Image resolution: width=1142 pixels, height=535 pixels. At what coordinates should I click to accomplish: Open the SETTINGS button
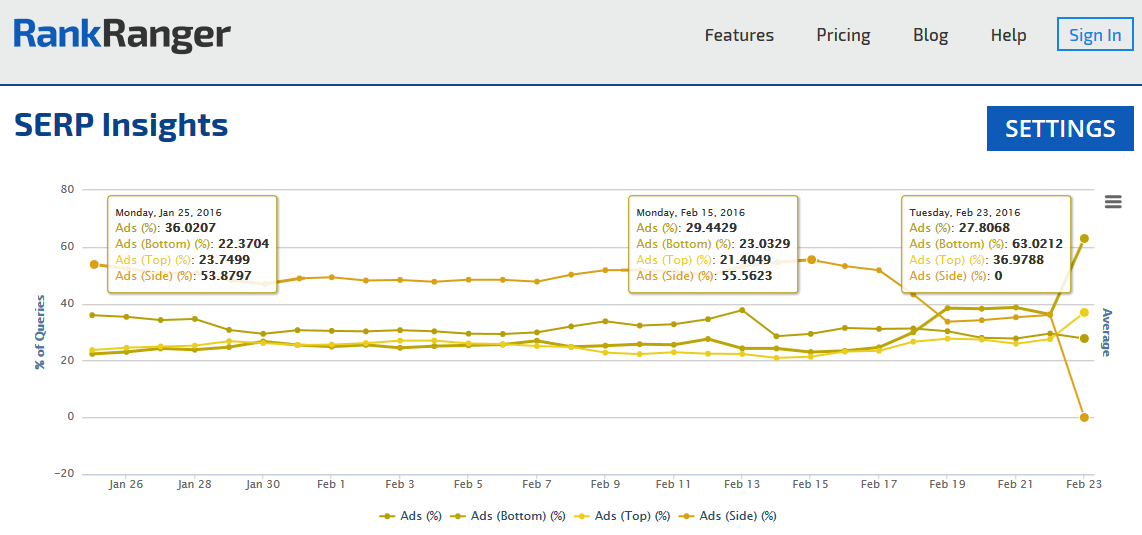1060,129
